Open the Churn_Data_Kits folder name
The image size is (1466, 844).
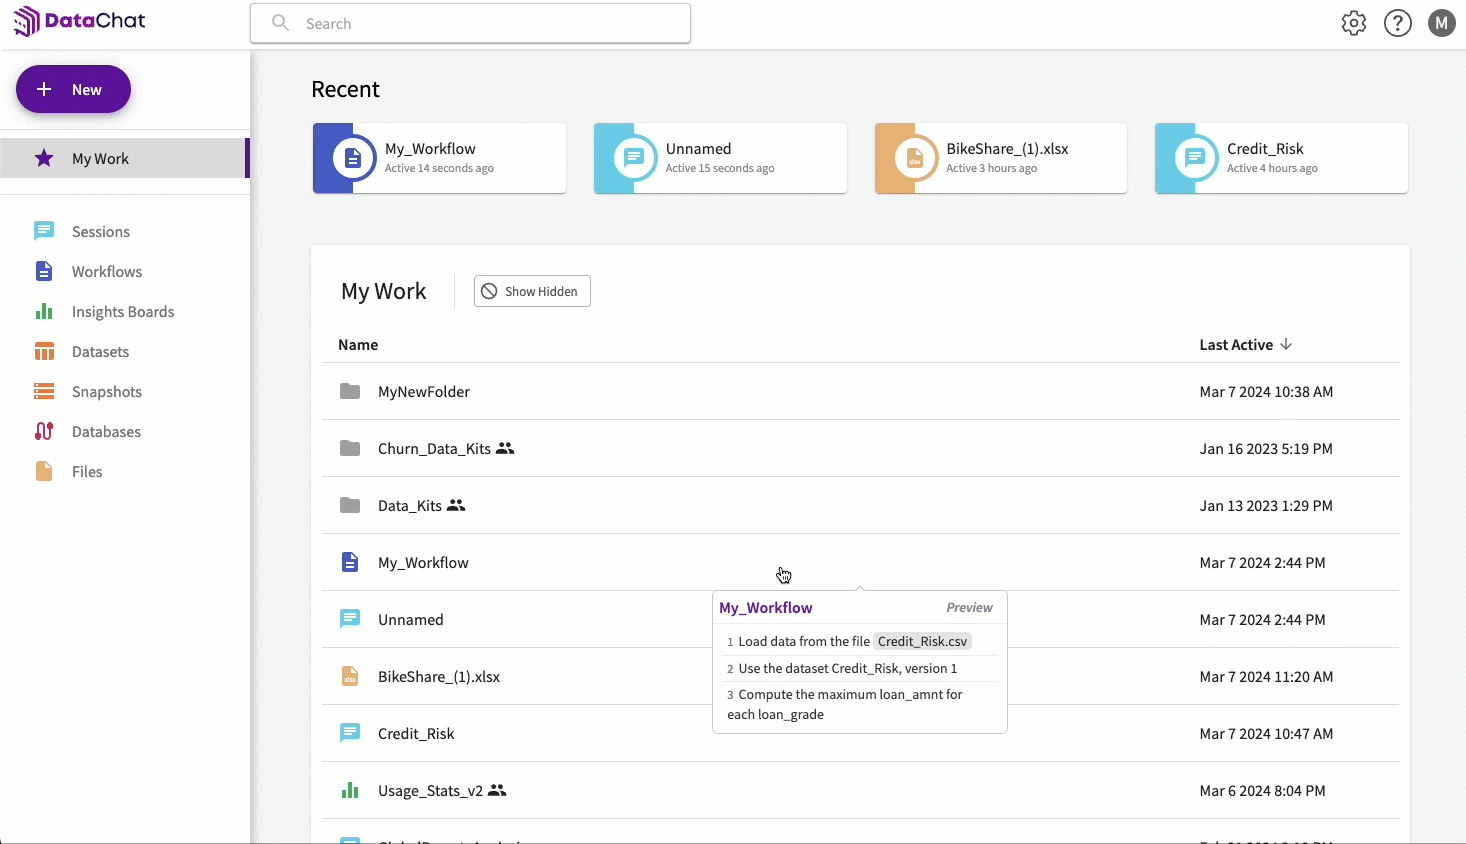tap(434, 448)
